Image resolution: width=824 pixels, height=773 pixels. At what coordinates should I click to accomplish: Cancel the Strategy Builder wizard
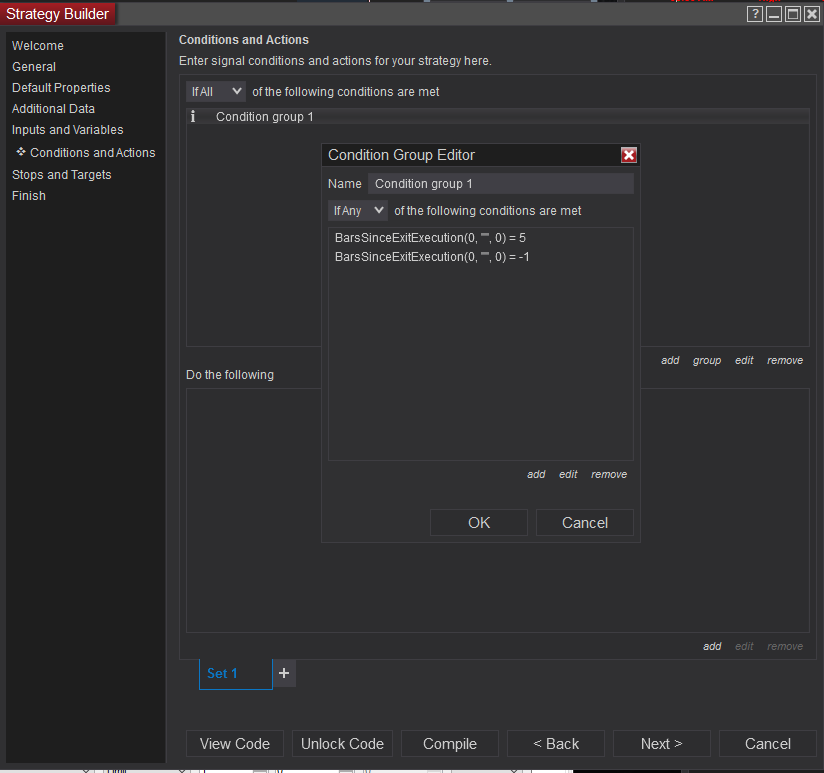768,744
